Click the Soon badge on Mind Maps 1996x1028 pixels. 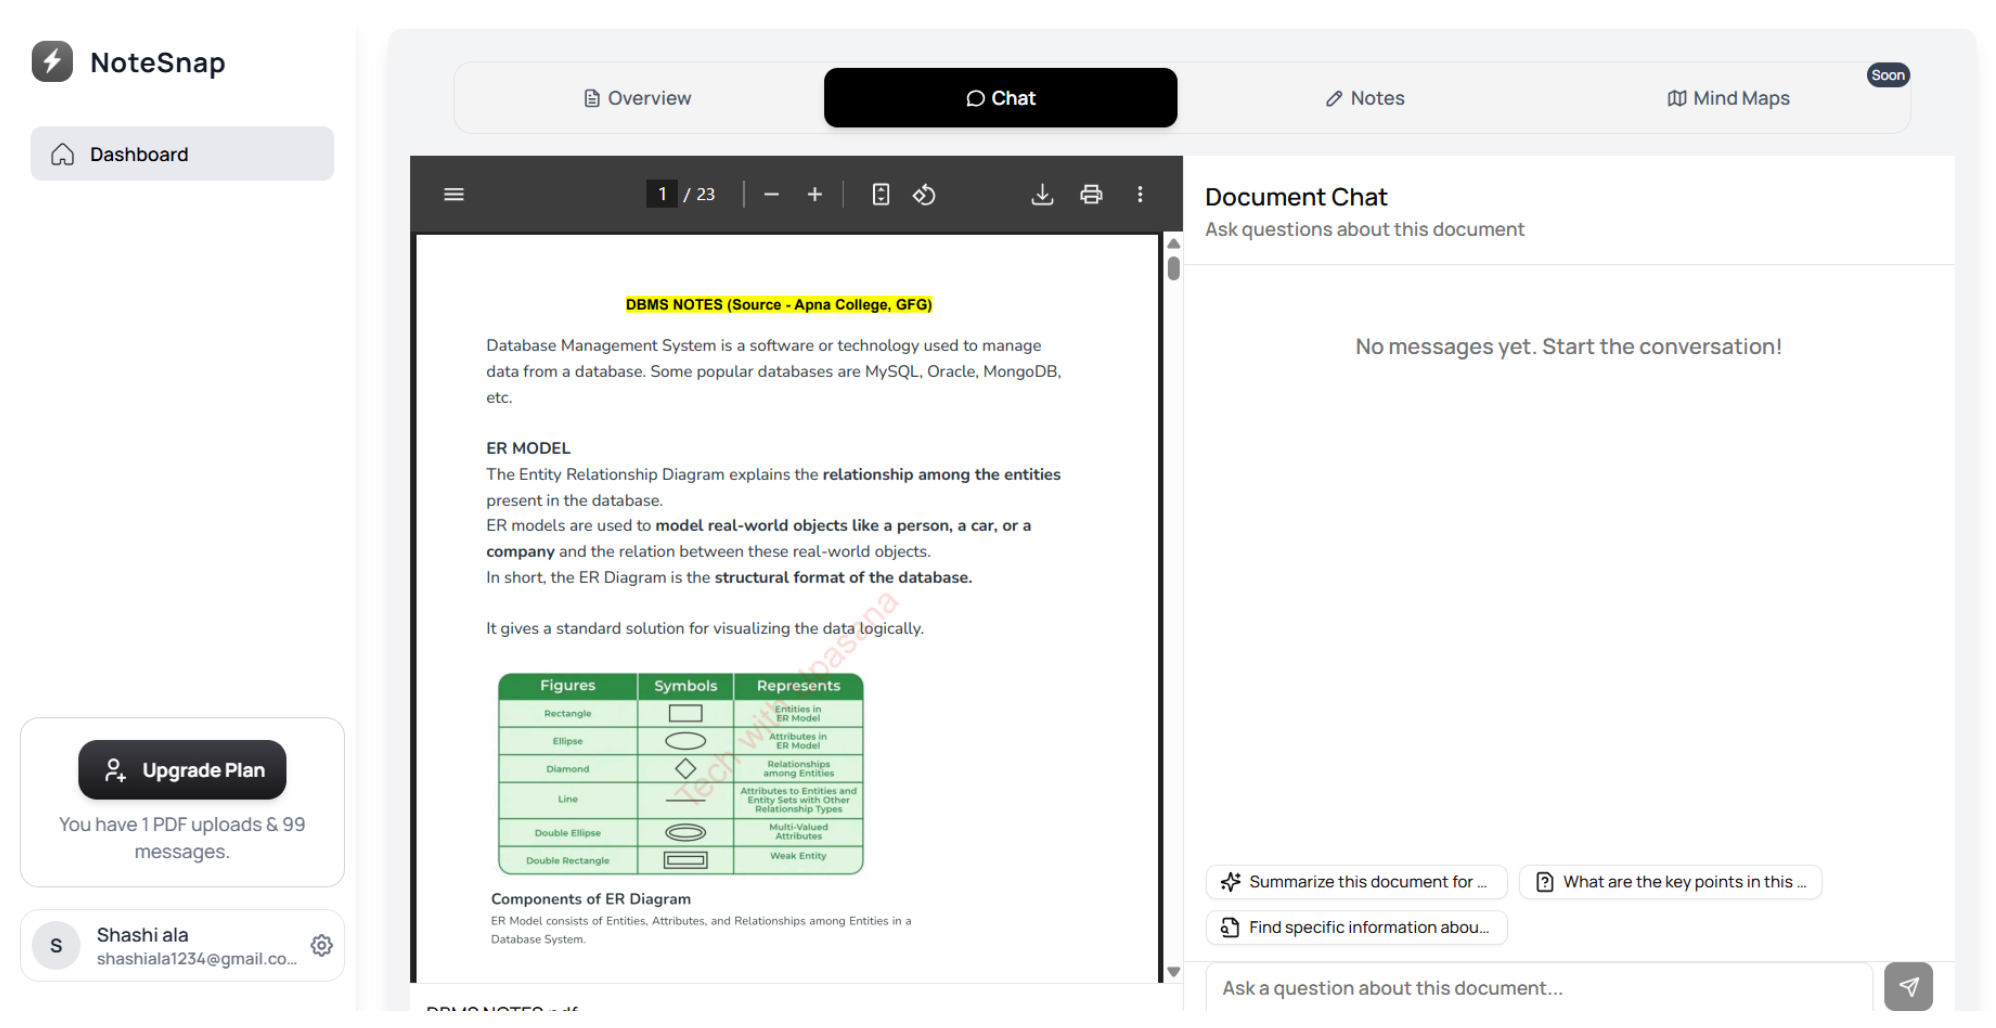tap(1888, 75)
